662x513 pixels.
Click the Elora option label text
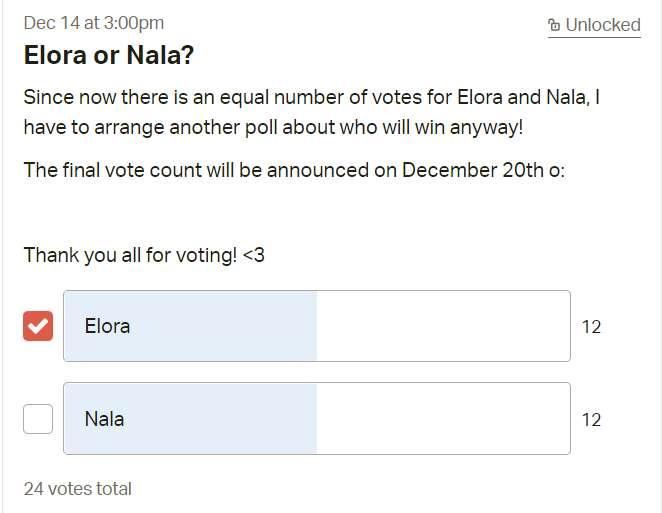coord(107,326)
